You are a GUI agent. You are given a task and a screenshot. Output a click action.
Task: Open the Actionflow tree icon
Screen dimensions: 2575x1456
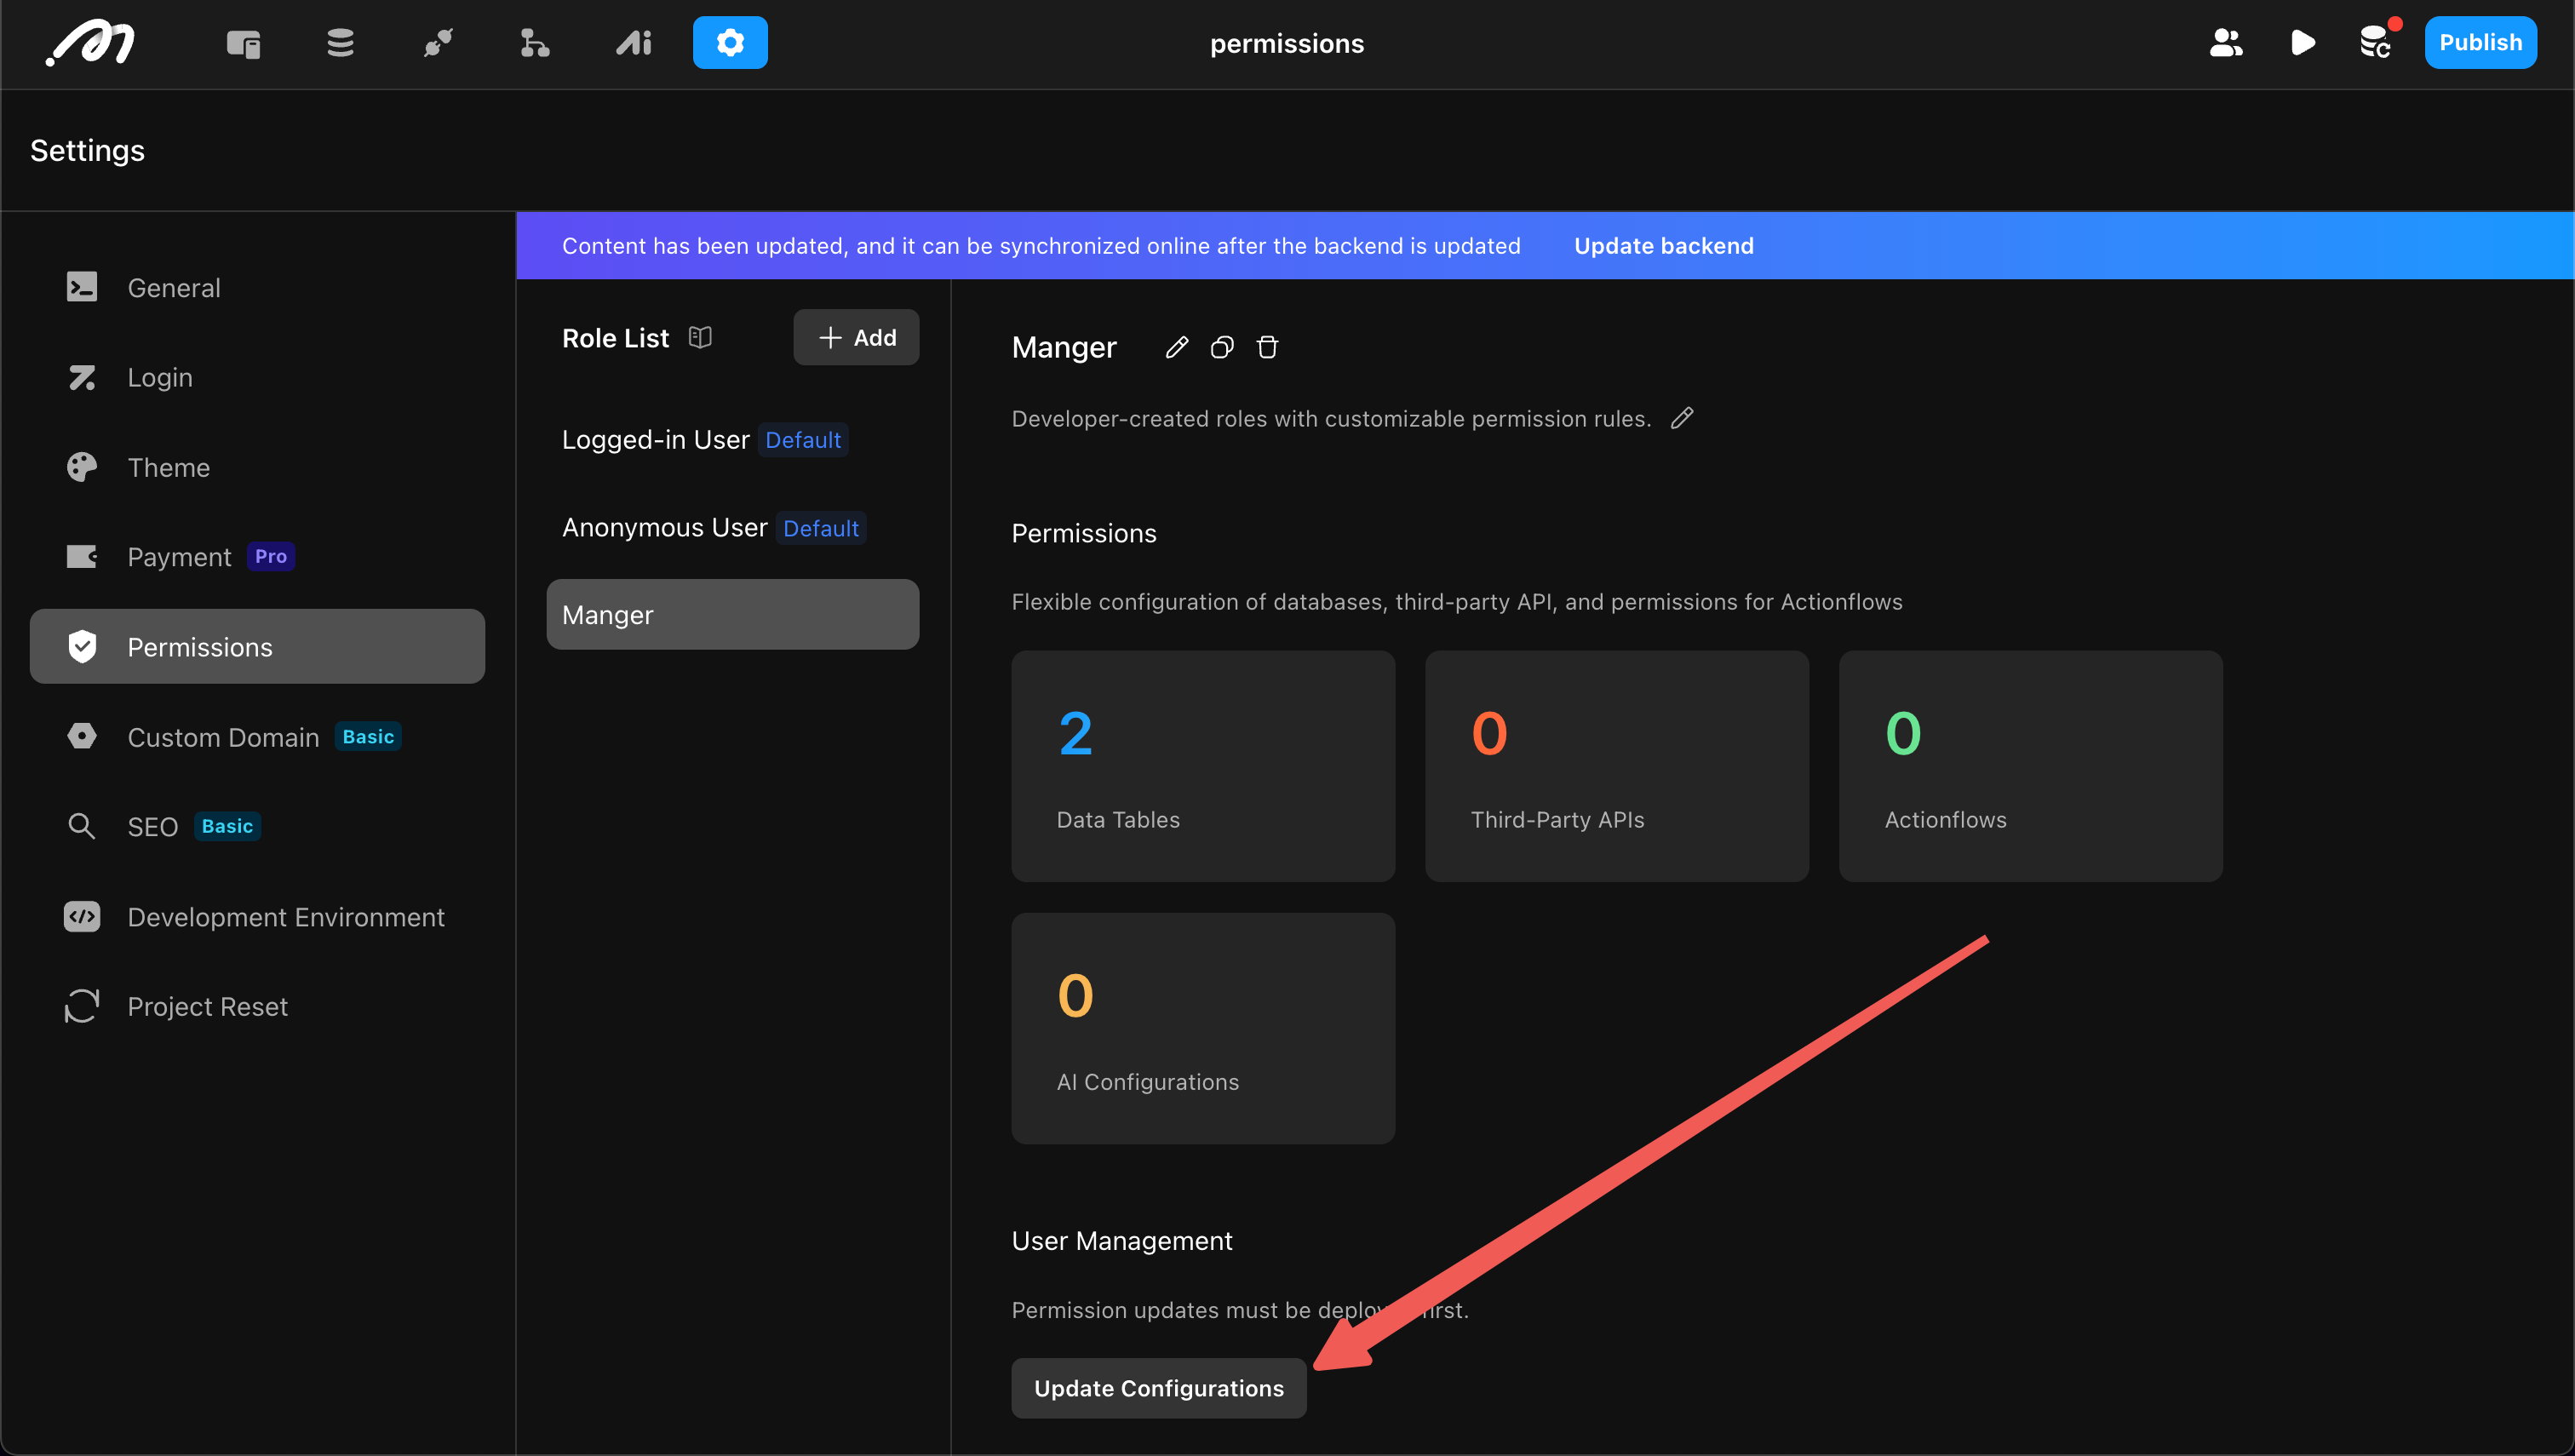tap(535, 43)
